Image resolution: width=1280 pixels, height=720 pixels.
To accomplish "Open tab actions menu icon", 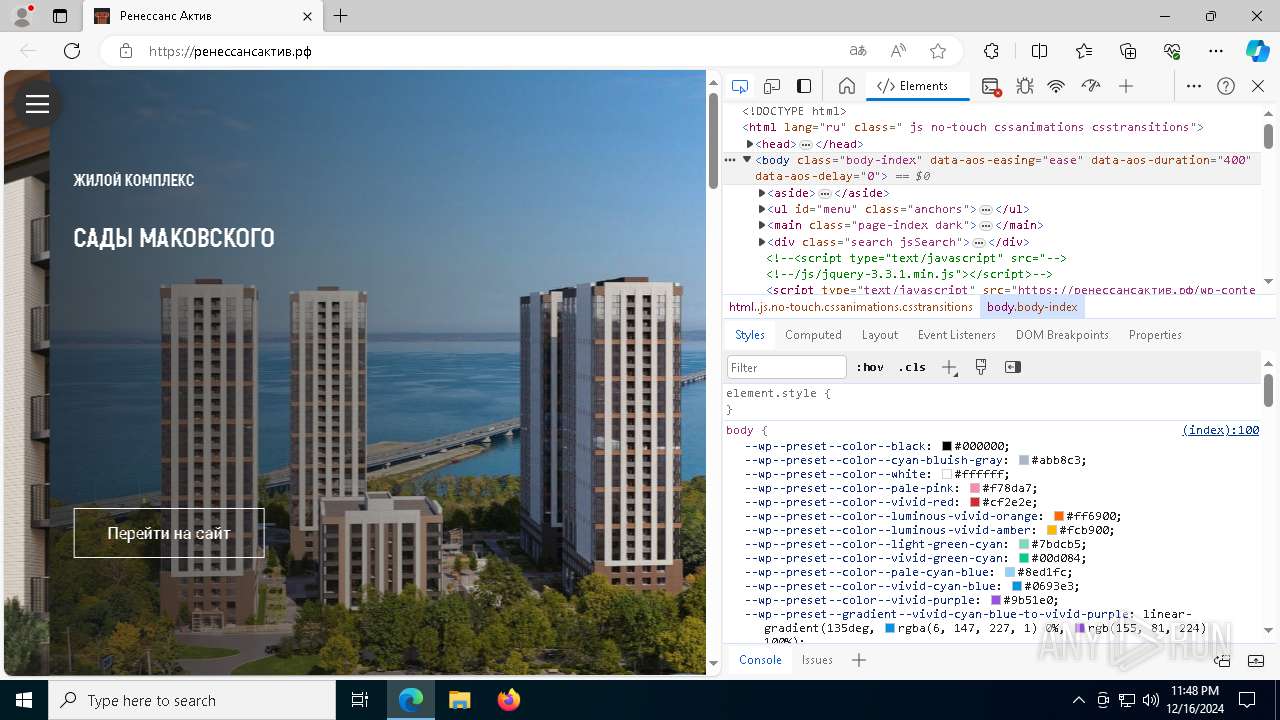I will tap(60, 16).
